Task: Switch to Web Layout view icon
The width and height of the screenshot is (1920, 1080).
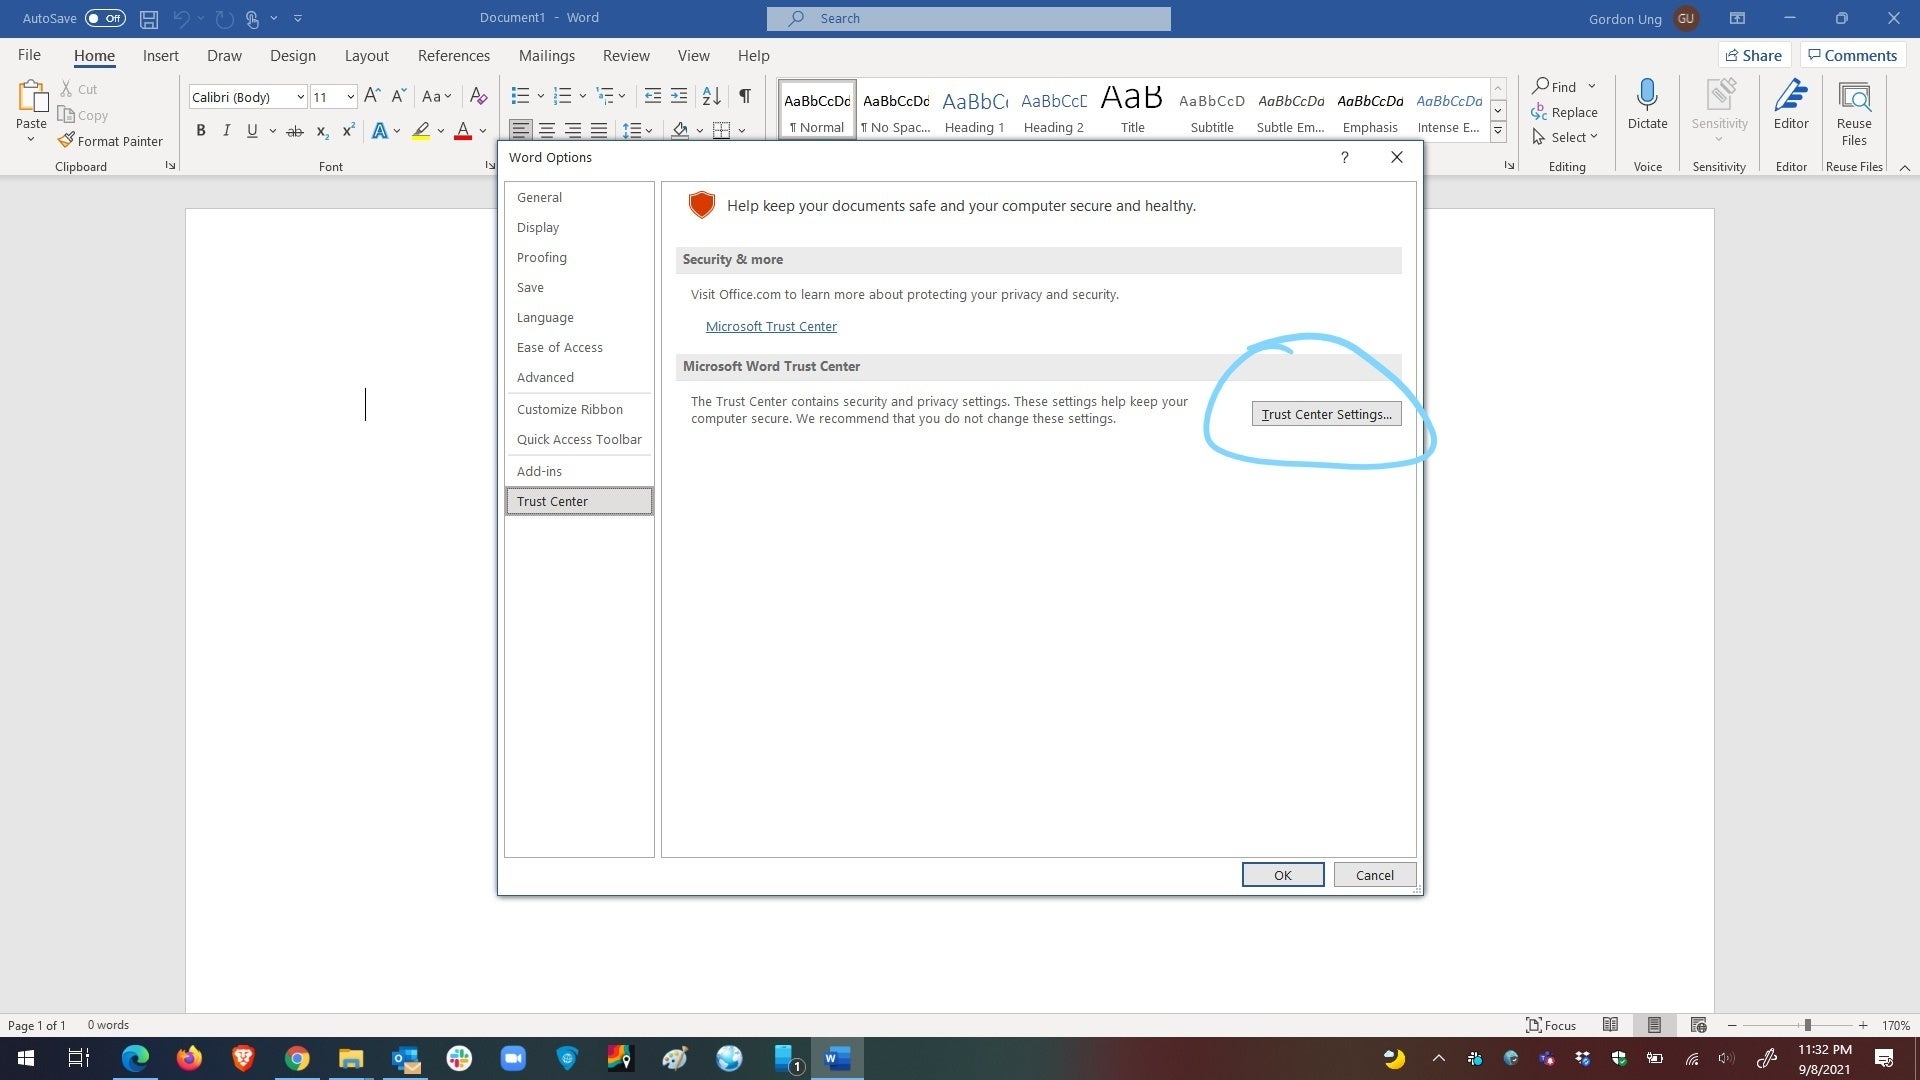Action: (x=1698, y=1025)
